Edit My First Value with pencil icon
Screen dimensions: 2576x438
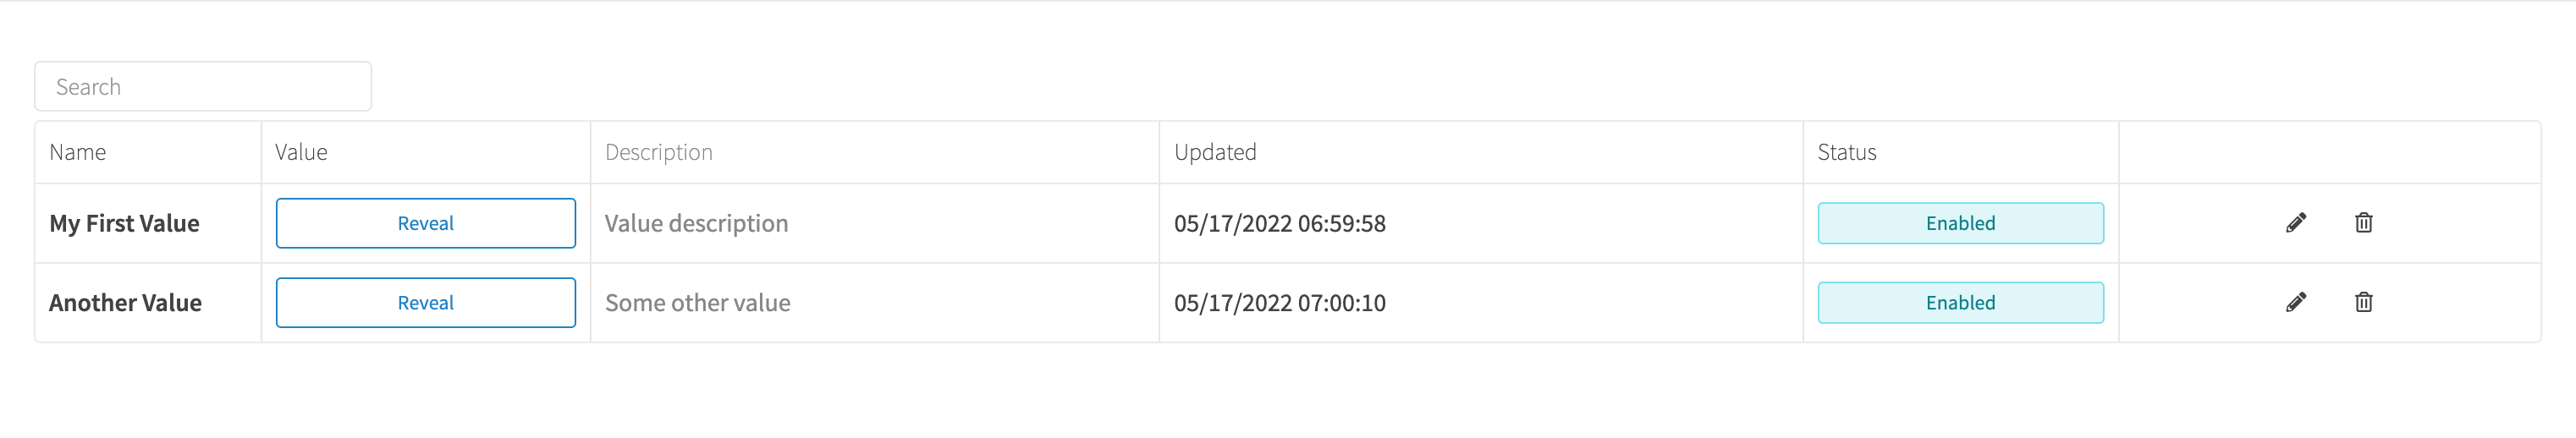click(2296, 223)
